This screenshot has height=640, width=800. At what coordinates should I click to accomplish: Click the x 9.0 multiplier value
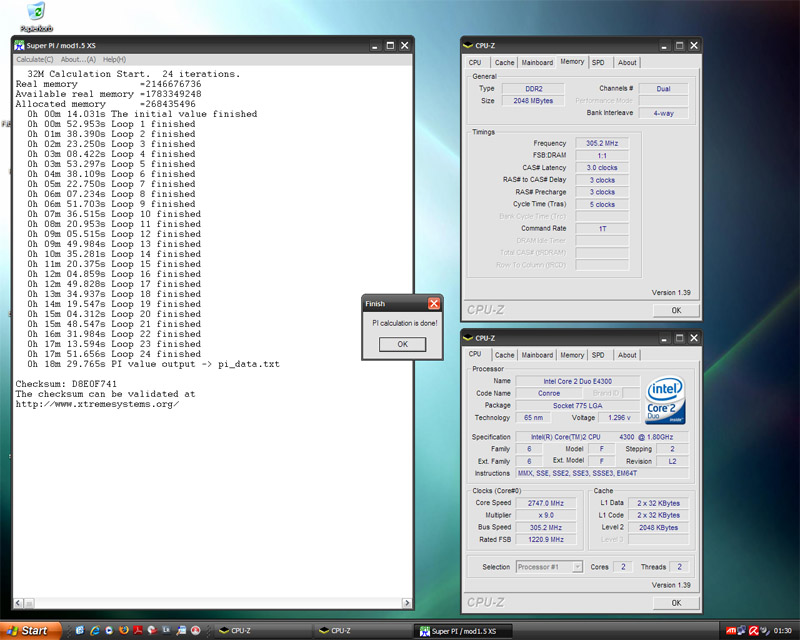pos(546,515)
